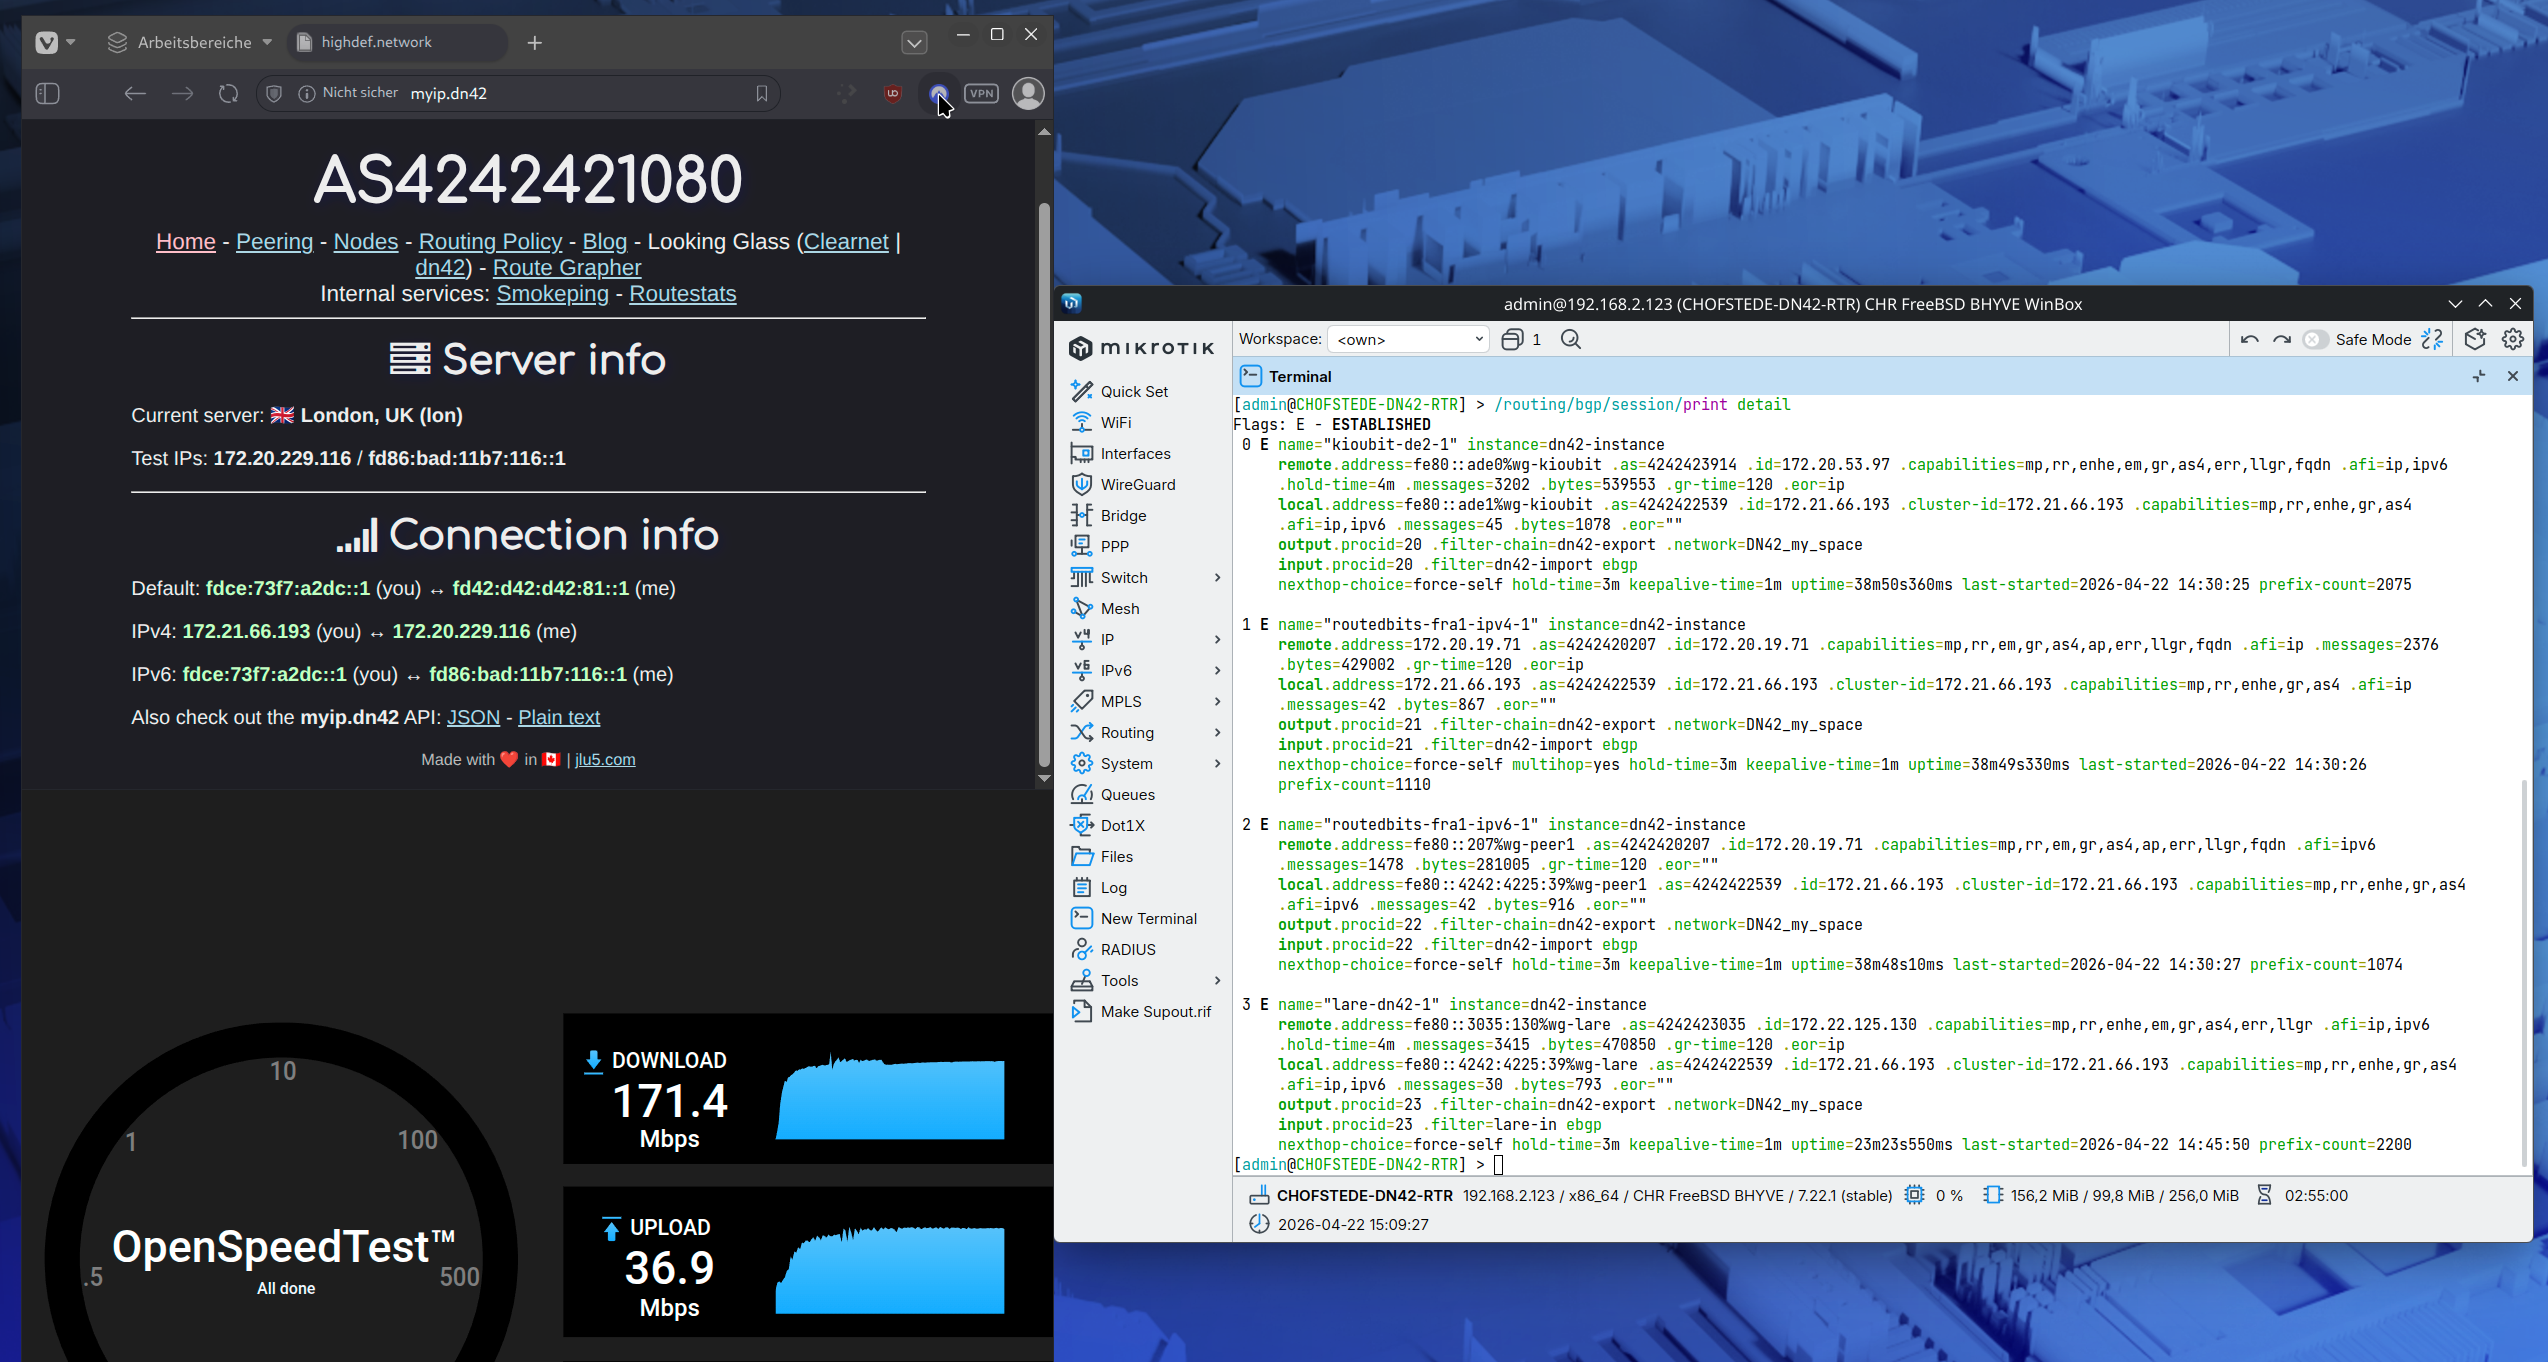Click the redo arrow in WinBox toolbar
This screenshot has width=2548, height=1362.
point(2281,340)
